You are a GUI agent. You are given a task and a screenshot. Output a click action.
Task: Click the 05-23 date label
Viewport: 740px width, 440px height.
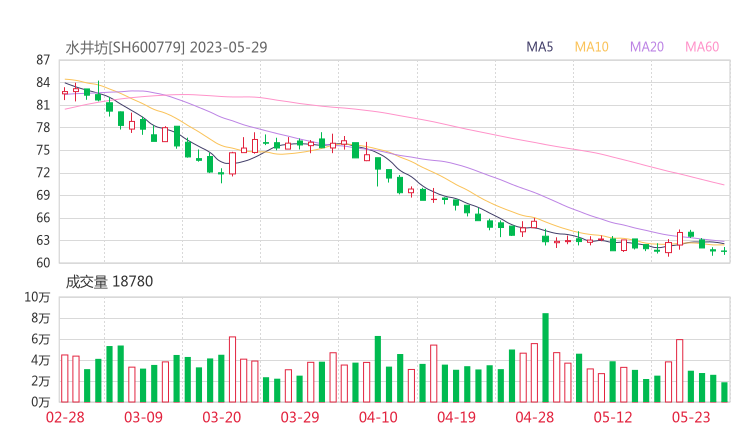click(691, 417)
